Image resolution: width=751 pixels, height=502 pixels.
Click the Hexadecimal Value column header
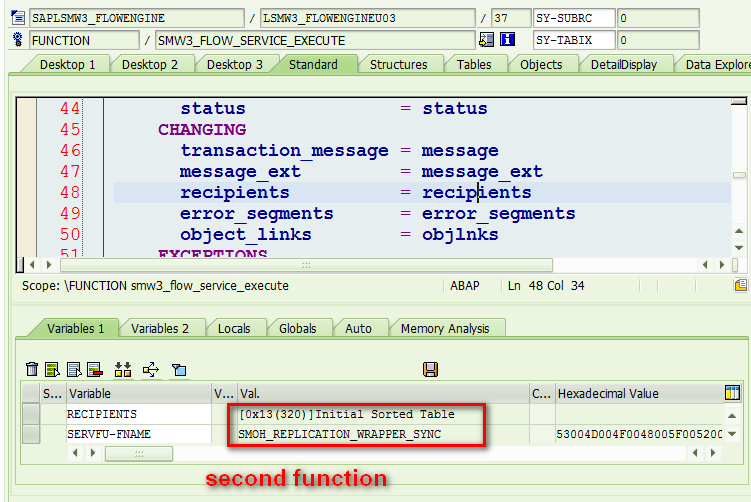[x=639, y=393]
